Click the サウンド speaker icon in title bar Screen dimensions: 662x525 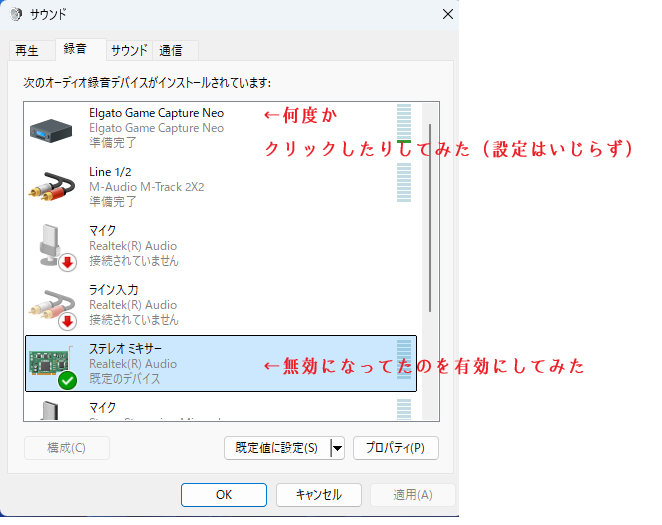click(x=16, y=14)
